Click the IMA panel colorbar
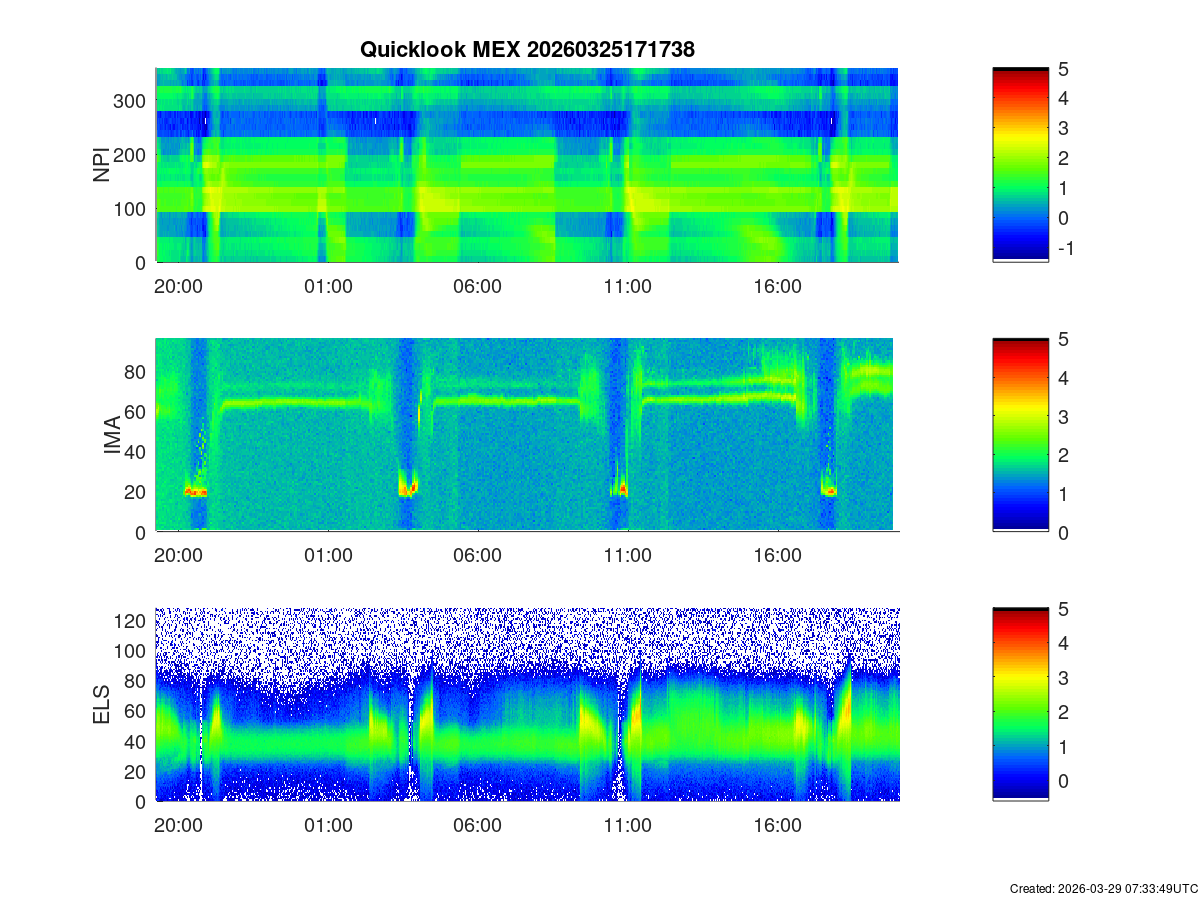This screenshot has width=1200, height=900. click(x=1020, y=435)
